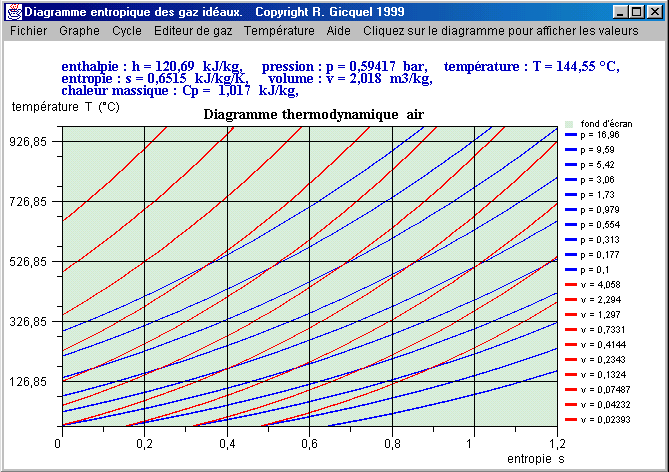Screen dimensions: 669x472
Task: Open the Température menu
Action: (x=279, y=31)
